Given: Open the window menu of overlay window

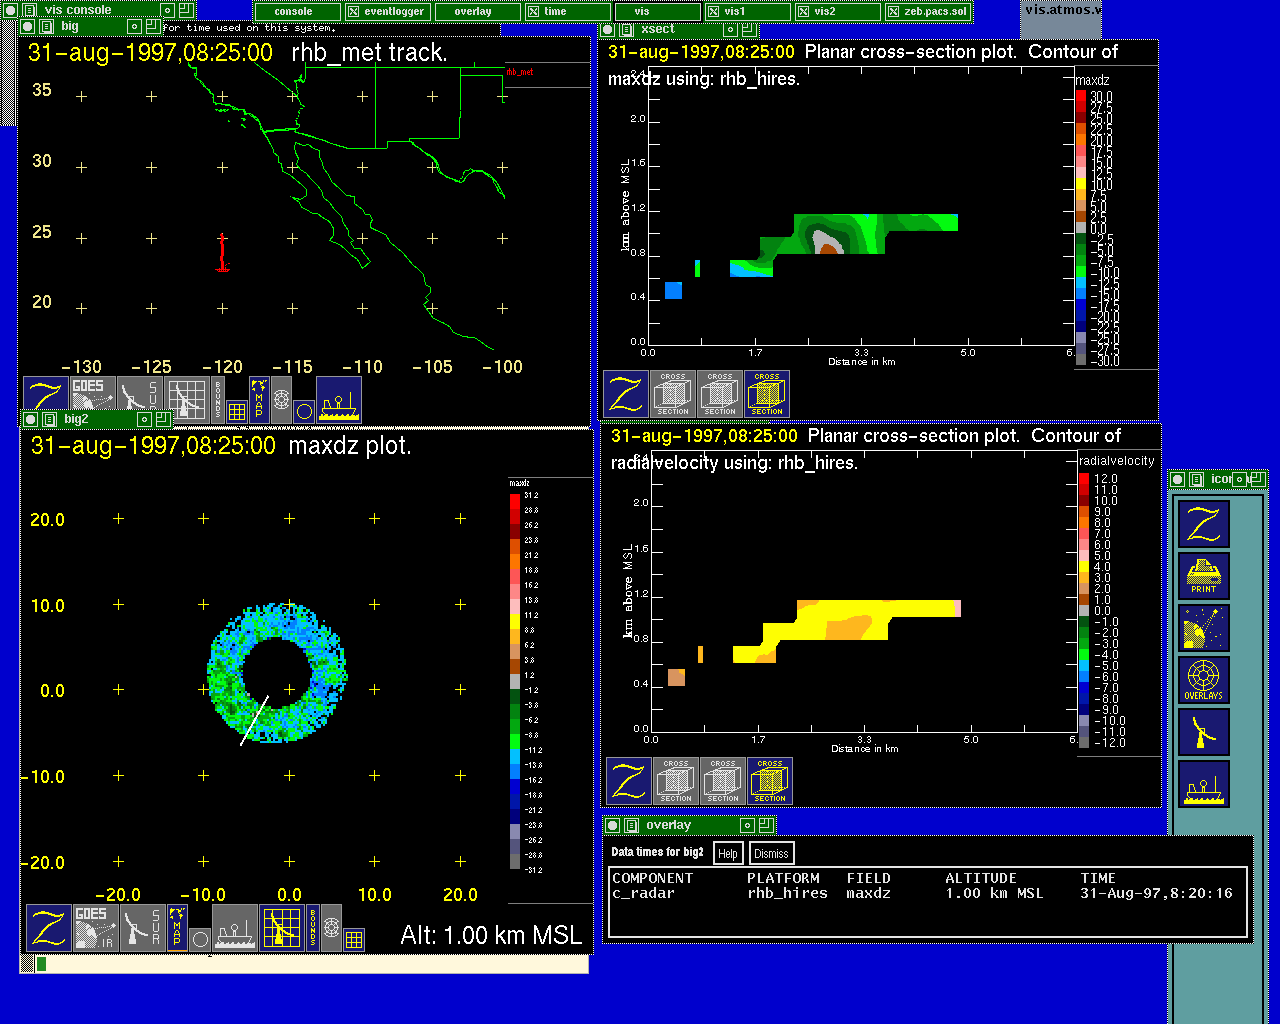Looking at the screenshot, I should (613, 825).
